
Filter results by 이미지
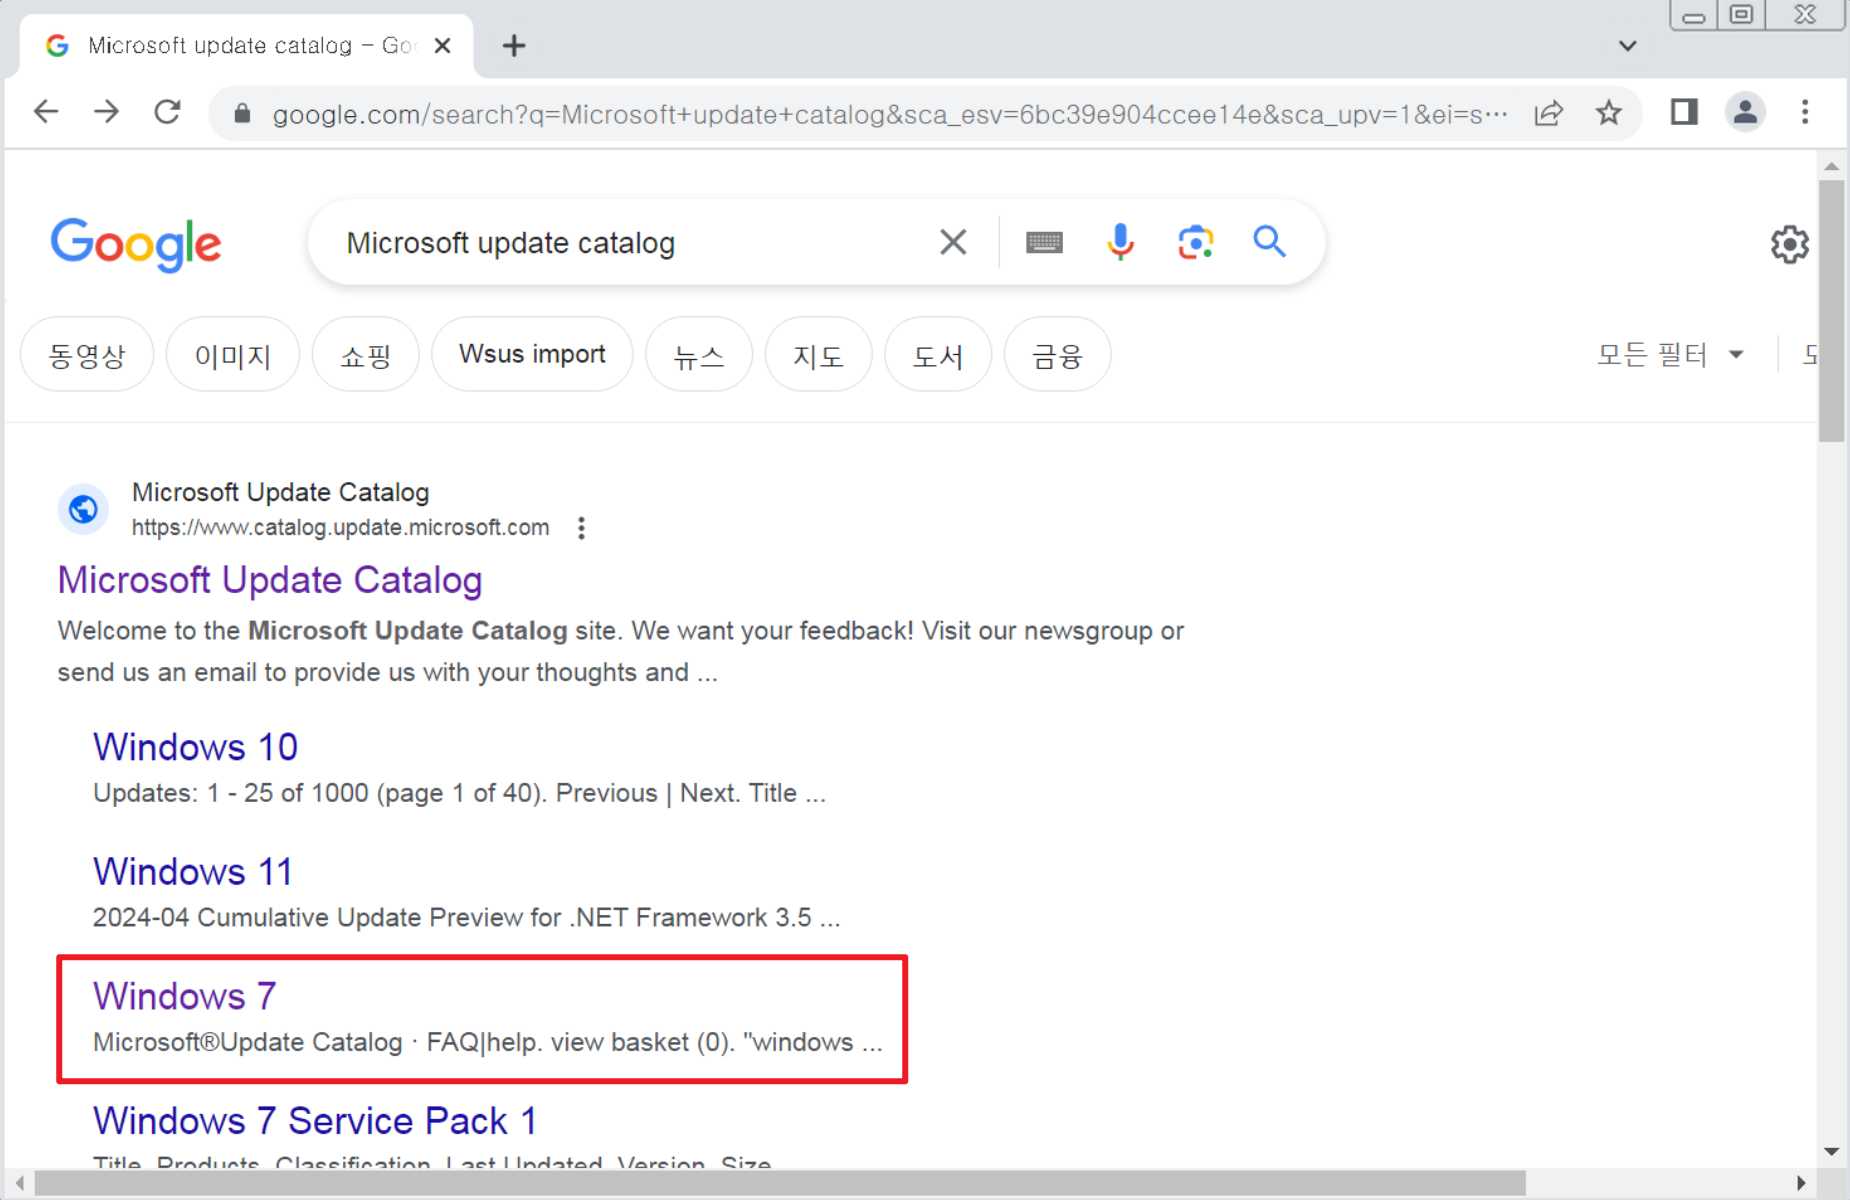[233, 355]
